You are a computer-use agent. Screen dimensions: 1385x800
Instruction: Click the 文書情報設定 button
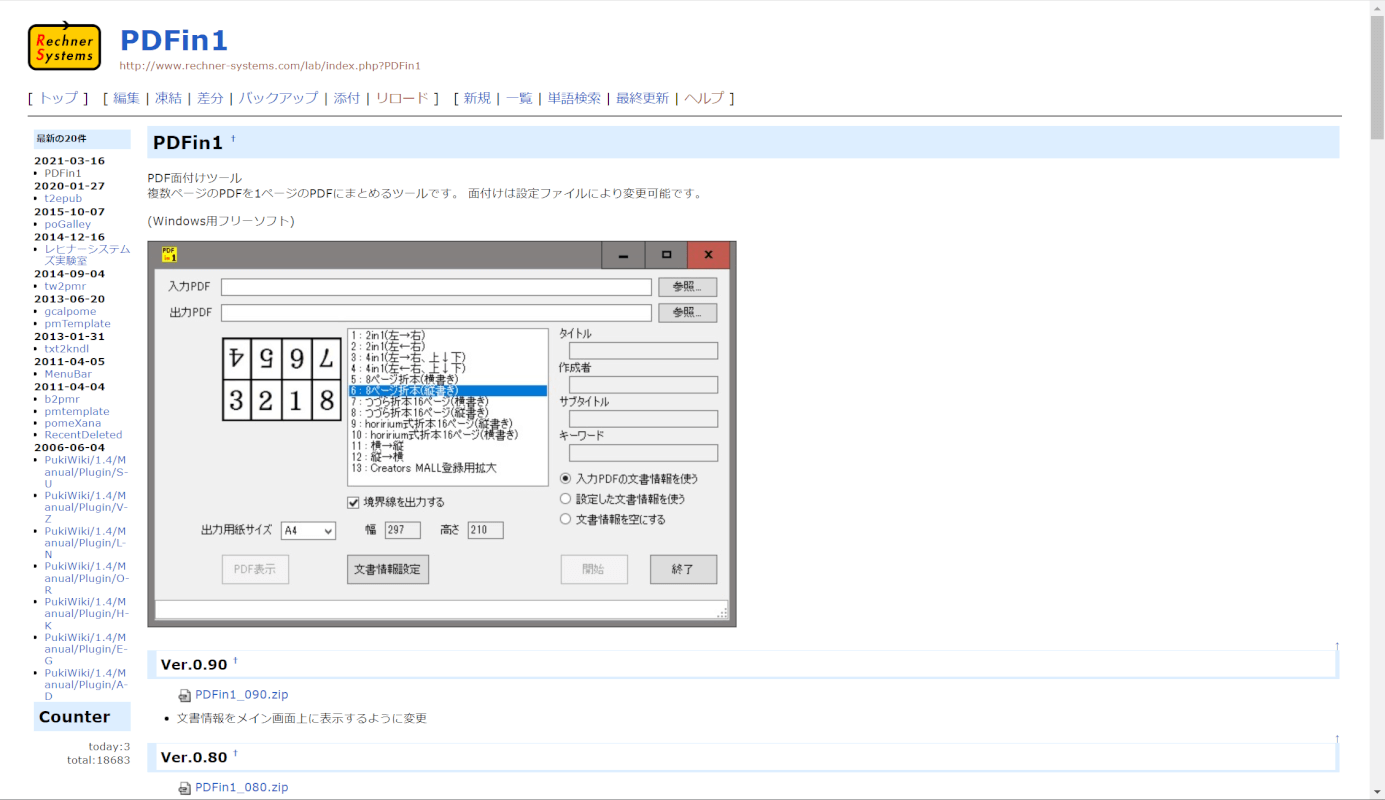click(388, 569)
